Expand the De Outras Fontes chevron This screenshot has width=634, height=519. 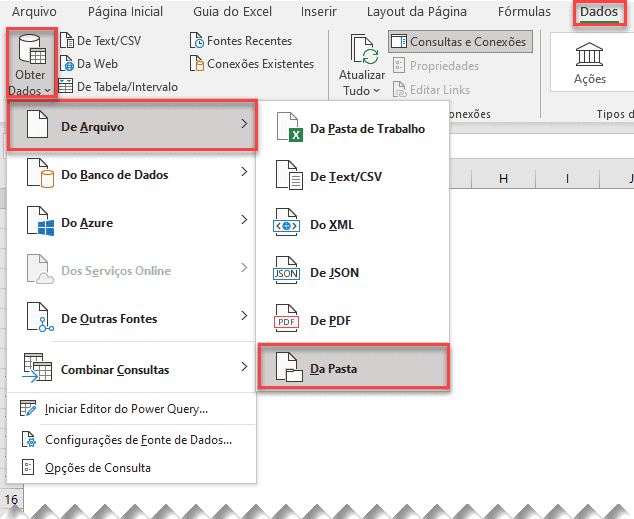tap(244, 316)
